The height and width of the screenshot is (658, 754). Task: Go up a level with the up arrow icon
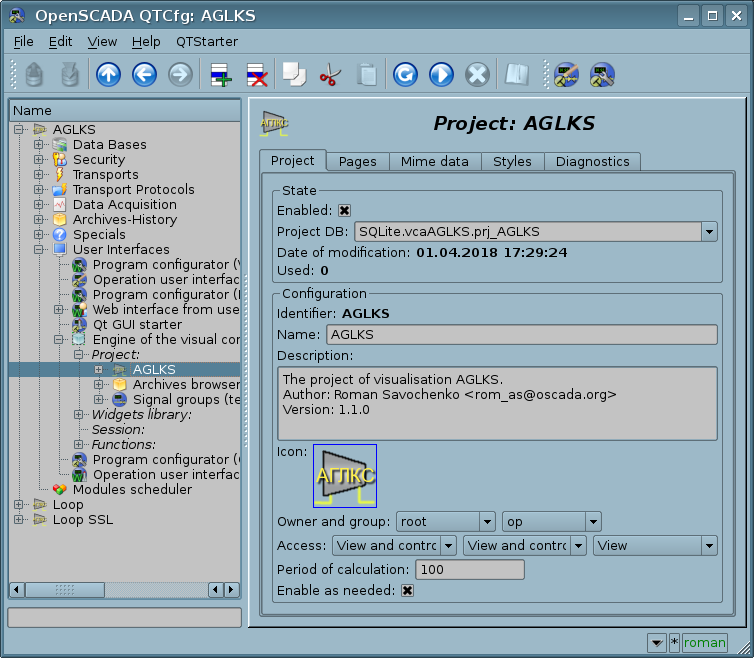(108, 75)
